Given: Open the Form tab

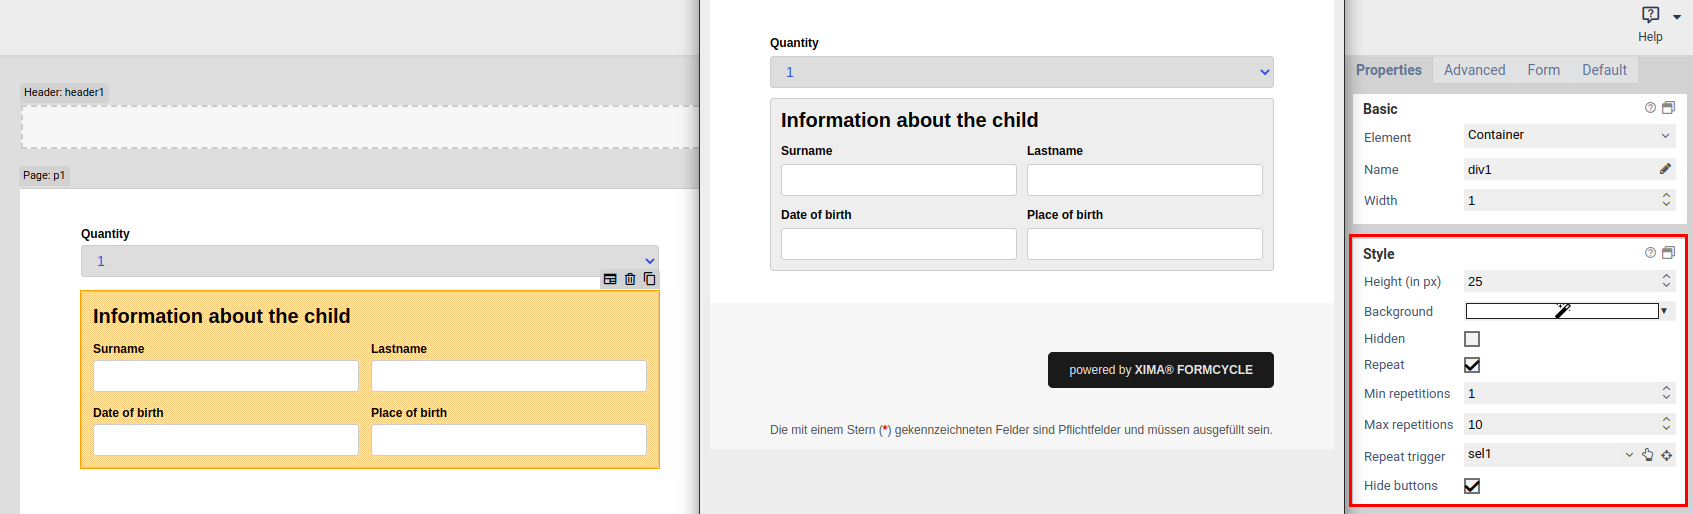Looking at the screenshot, I should (1543, 70).
